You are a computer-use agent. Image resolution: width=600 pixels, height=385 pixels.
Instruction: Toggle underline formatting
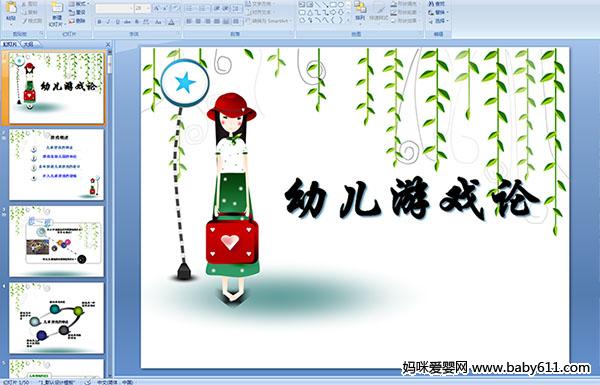(117, 22)
